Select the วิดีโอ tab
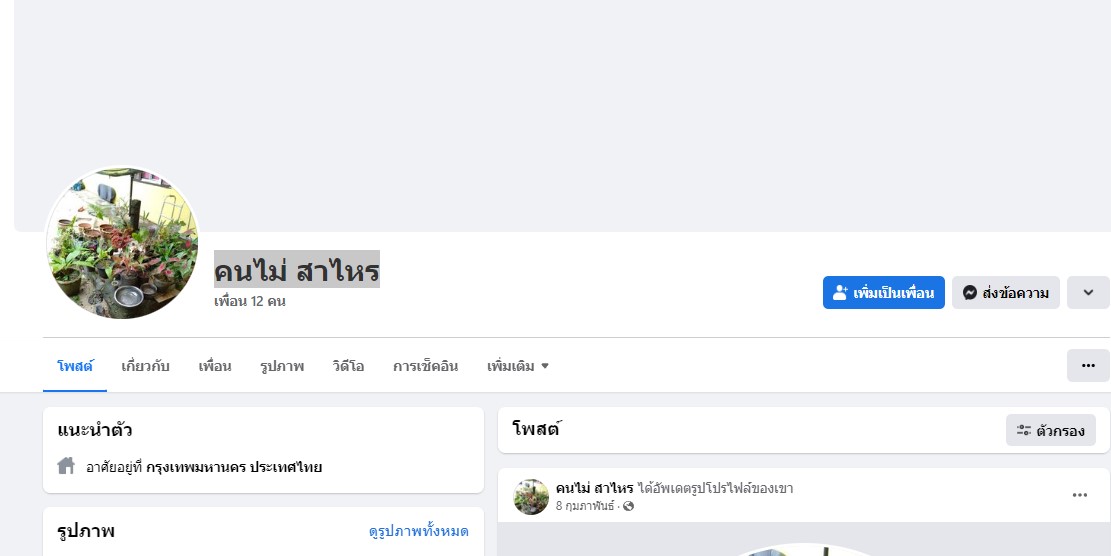 (x=348, y=366)
